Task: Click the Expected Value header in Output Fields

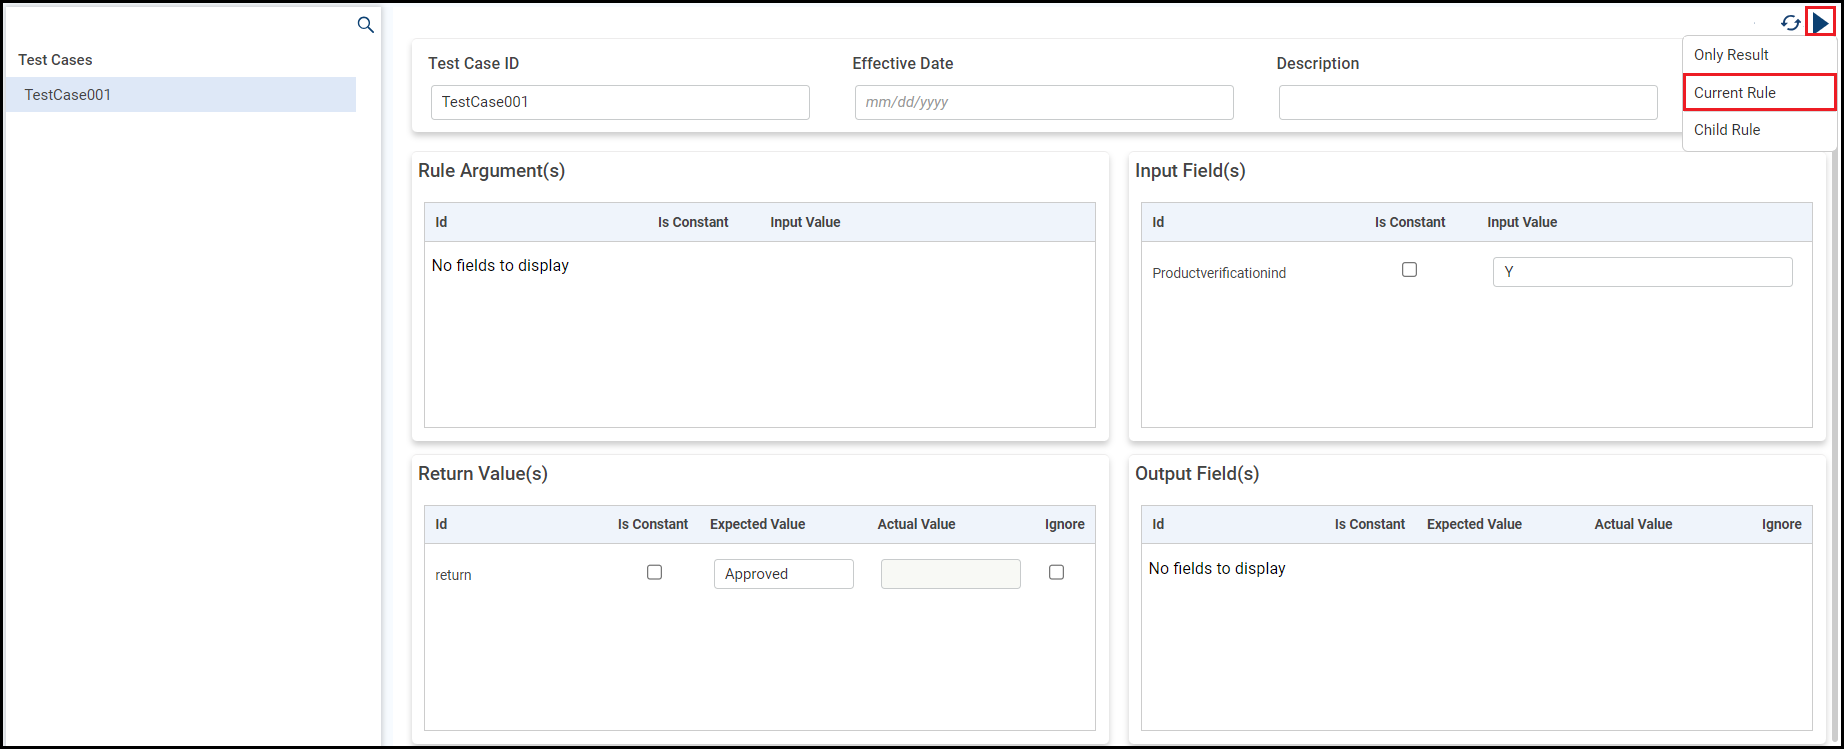Action: (1474, 524)
